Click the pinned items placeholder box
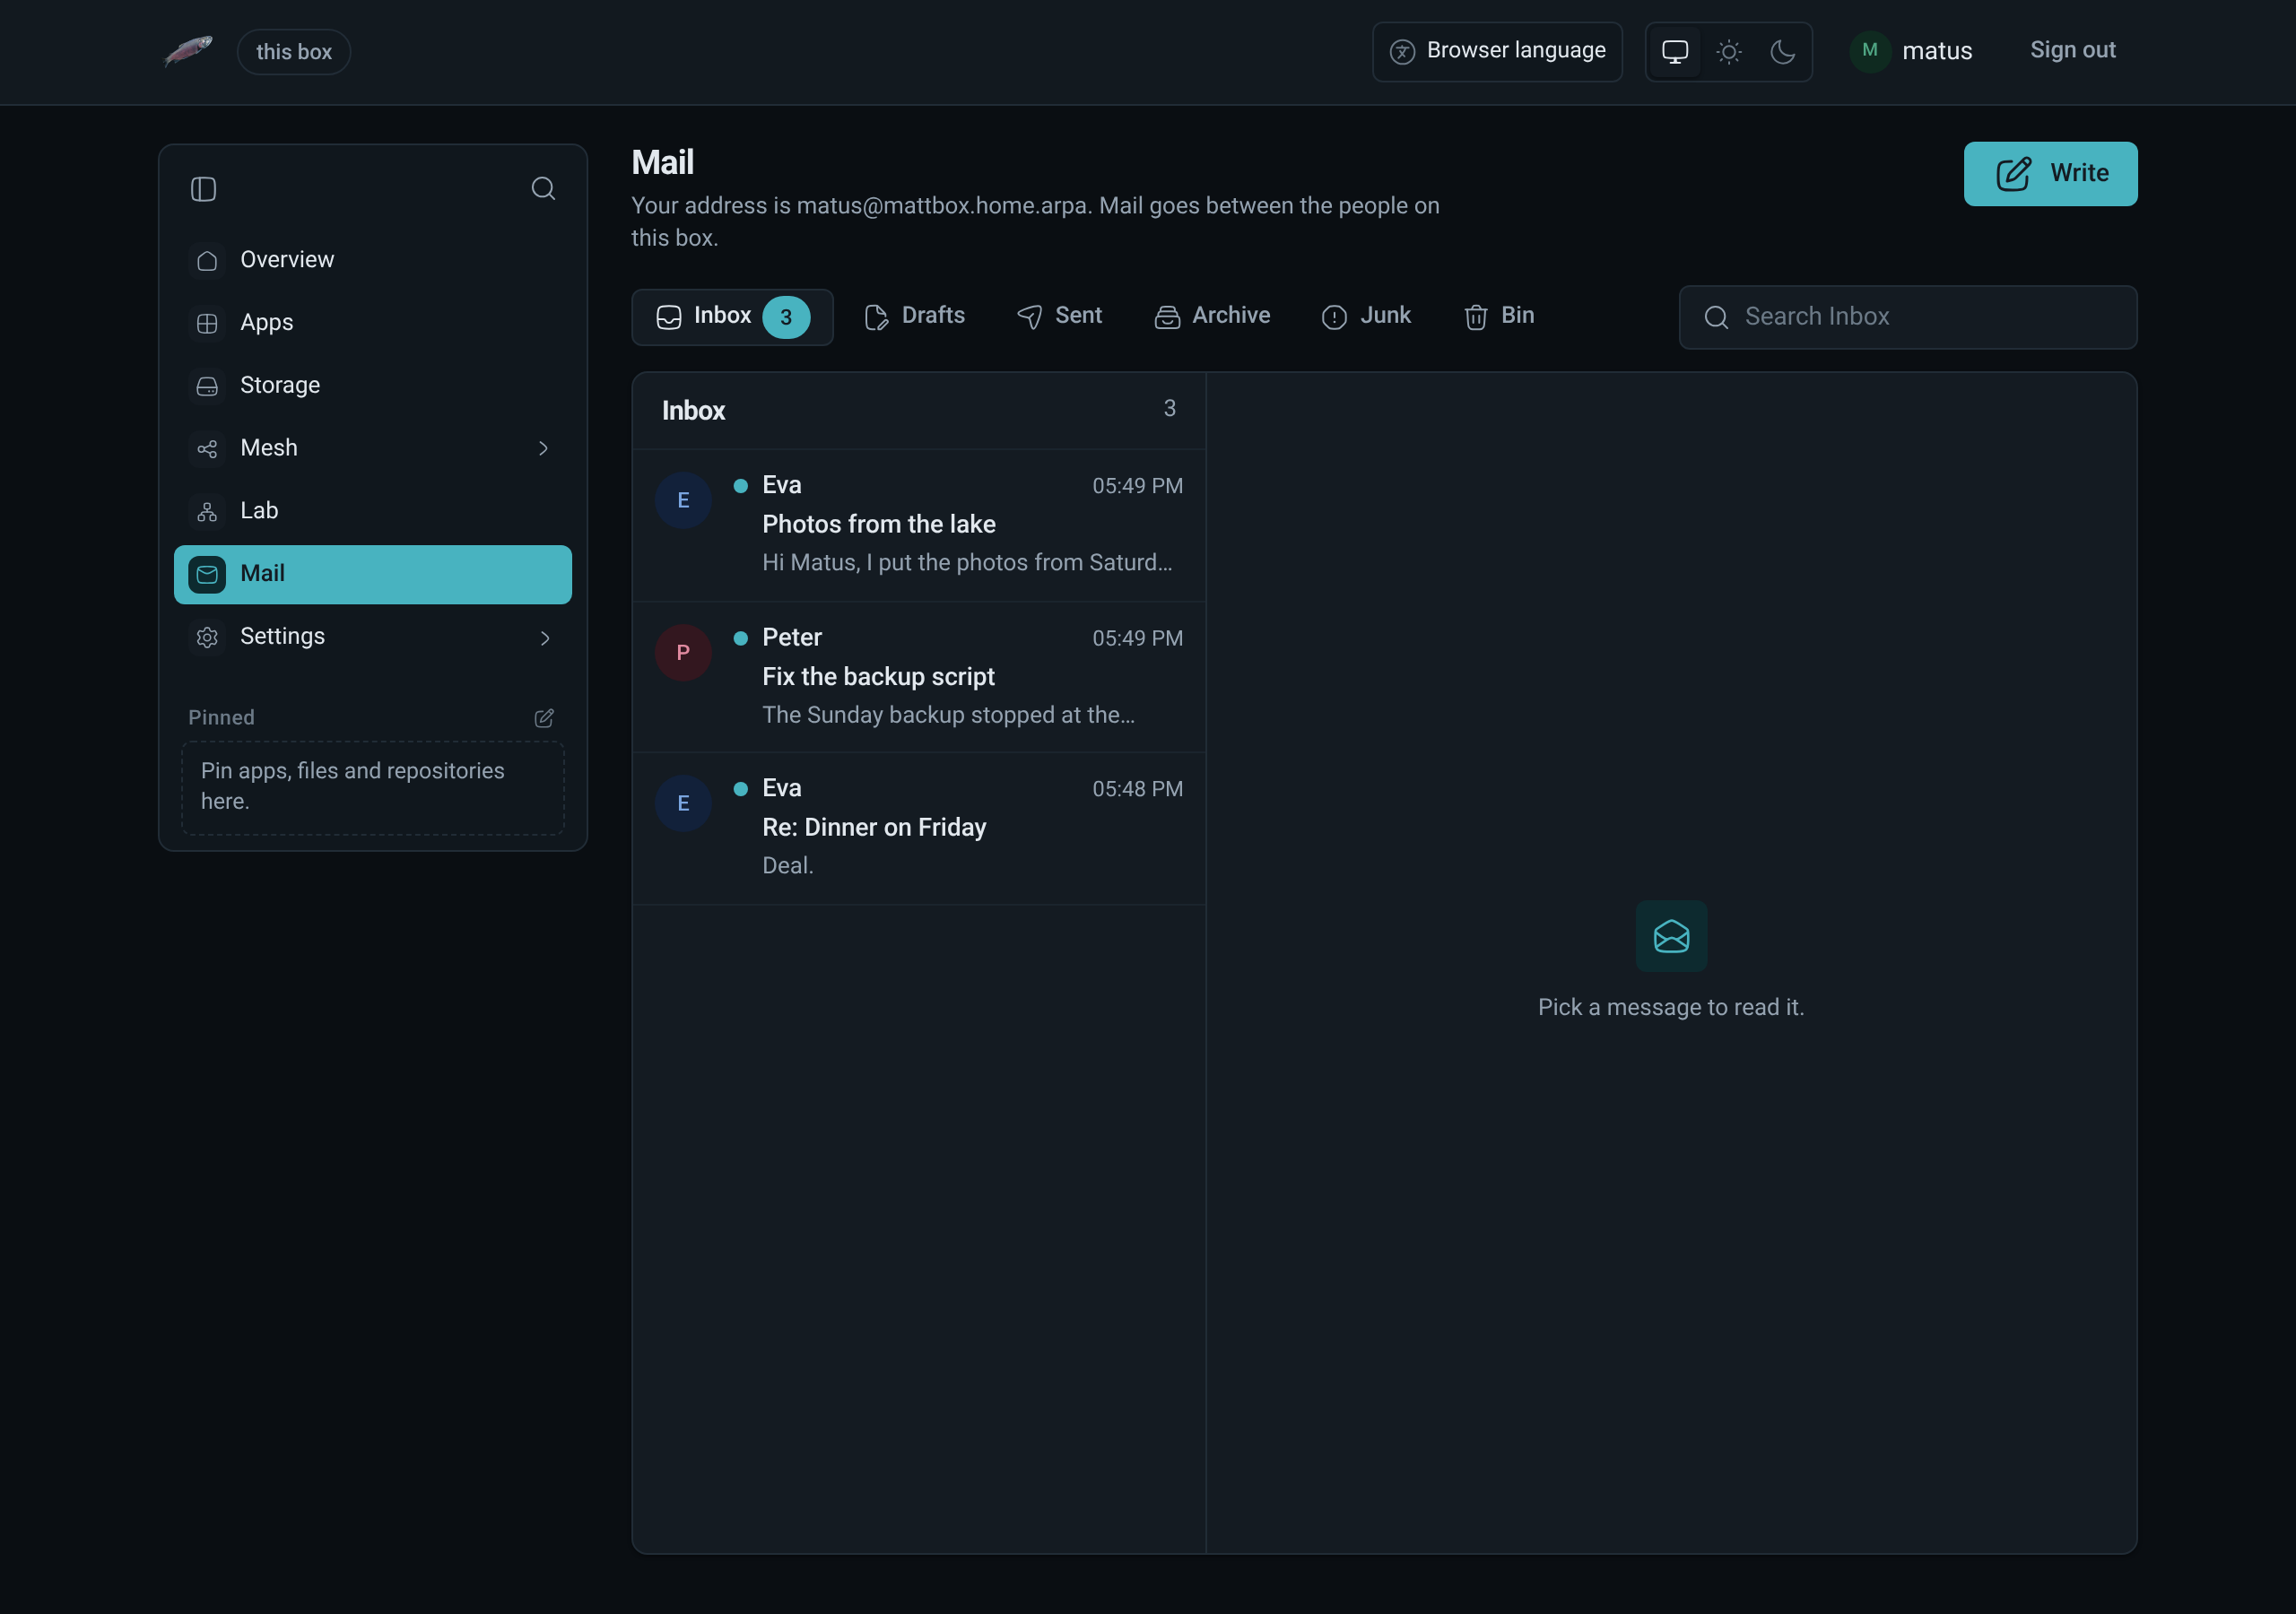The image size is (2296, 1614). pos(373,787)
